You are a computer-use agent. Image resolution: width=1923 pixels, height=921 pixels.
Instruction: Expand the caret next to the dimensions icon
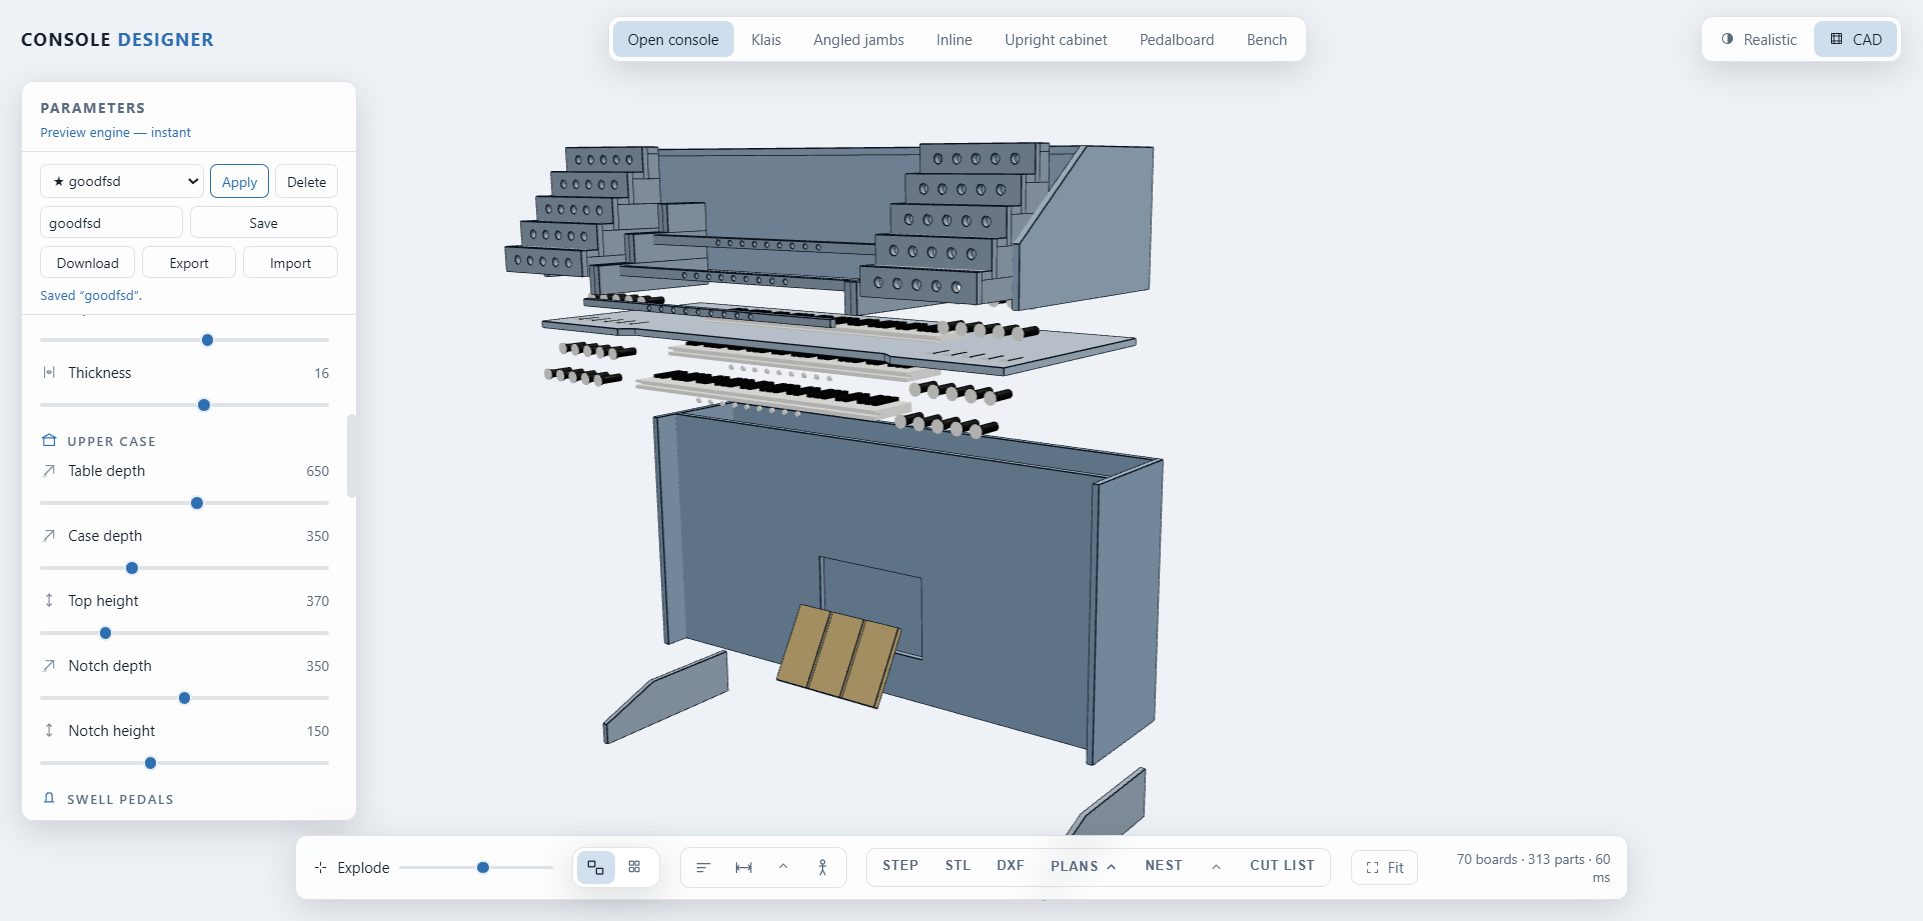783,867
